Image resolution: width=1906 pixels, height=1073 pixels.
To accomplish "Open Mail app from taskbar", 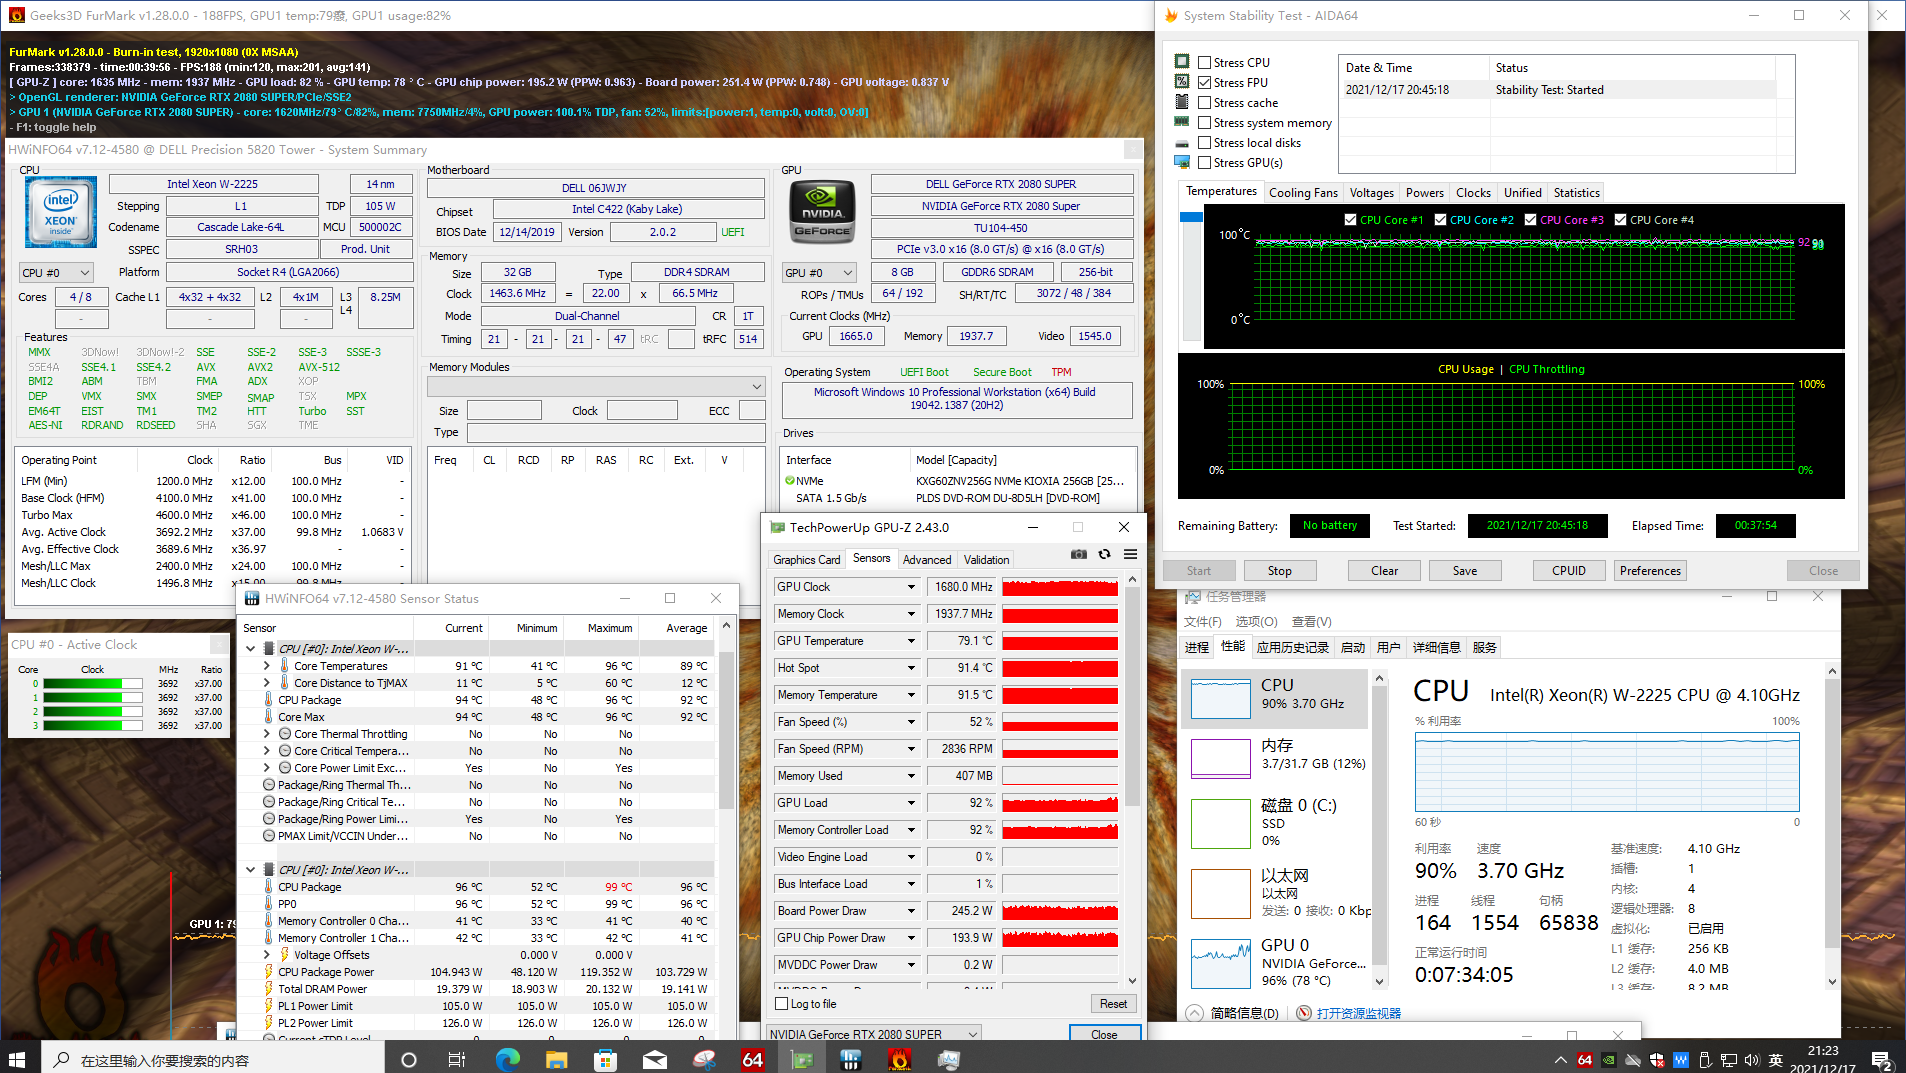I will pyautogui.click(x=654, y=1060).
